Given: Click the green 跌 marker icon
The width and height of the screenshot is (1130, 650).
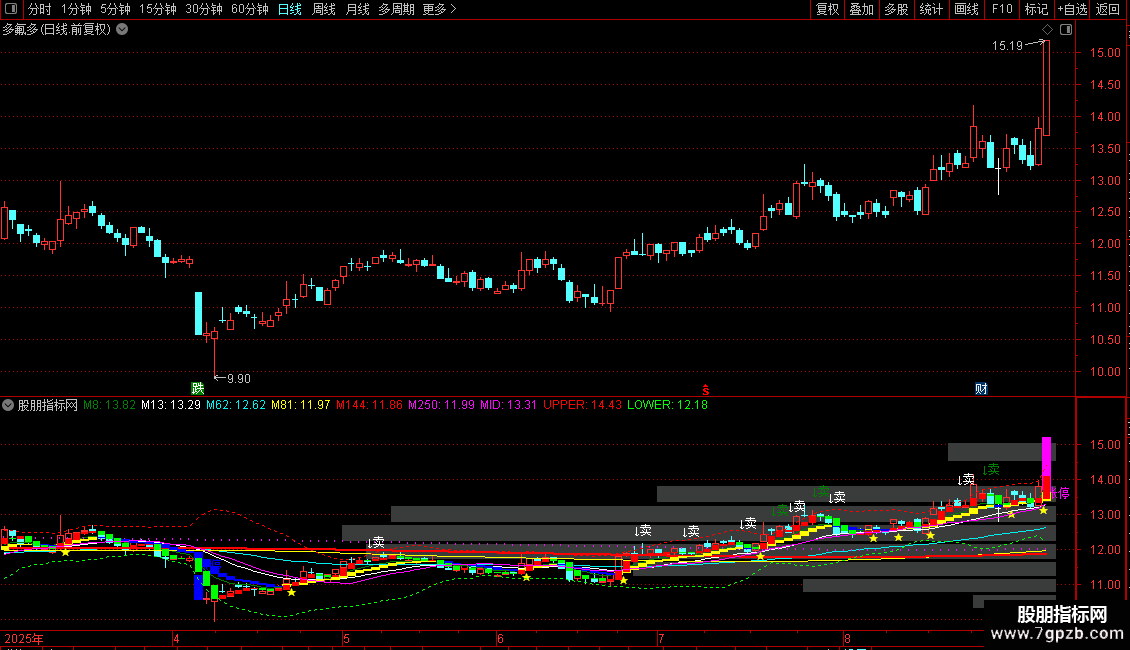Looking at the screenshot, I should (x=197, y=388).
